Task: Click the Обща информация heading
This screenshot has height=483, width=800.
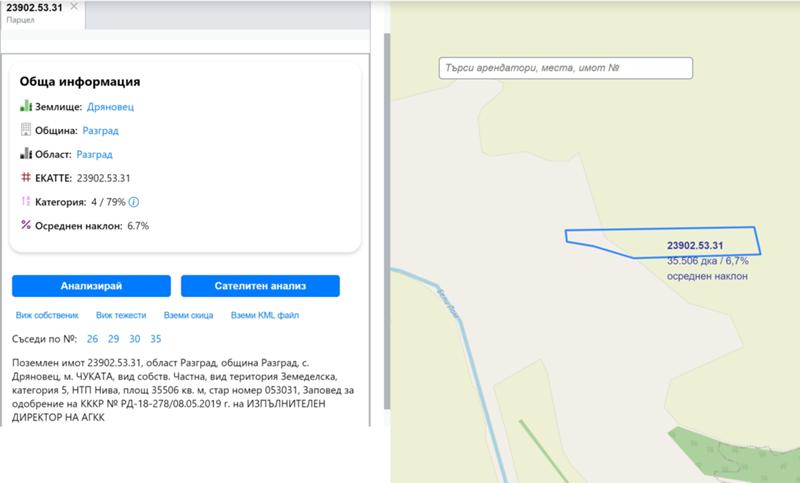Action: tap(80, 82)
